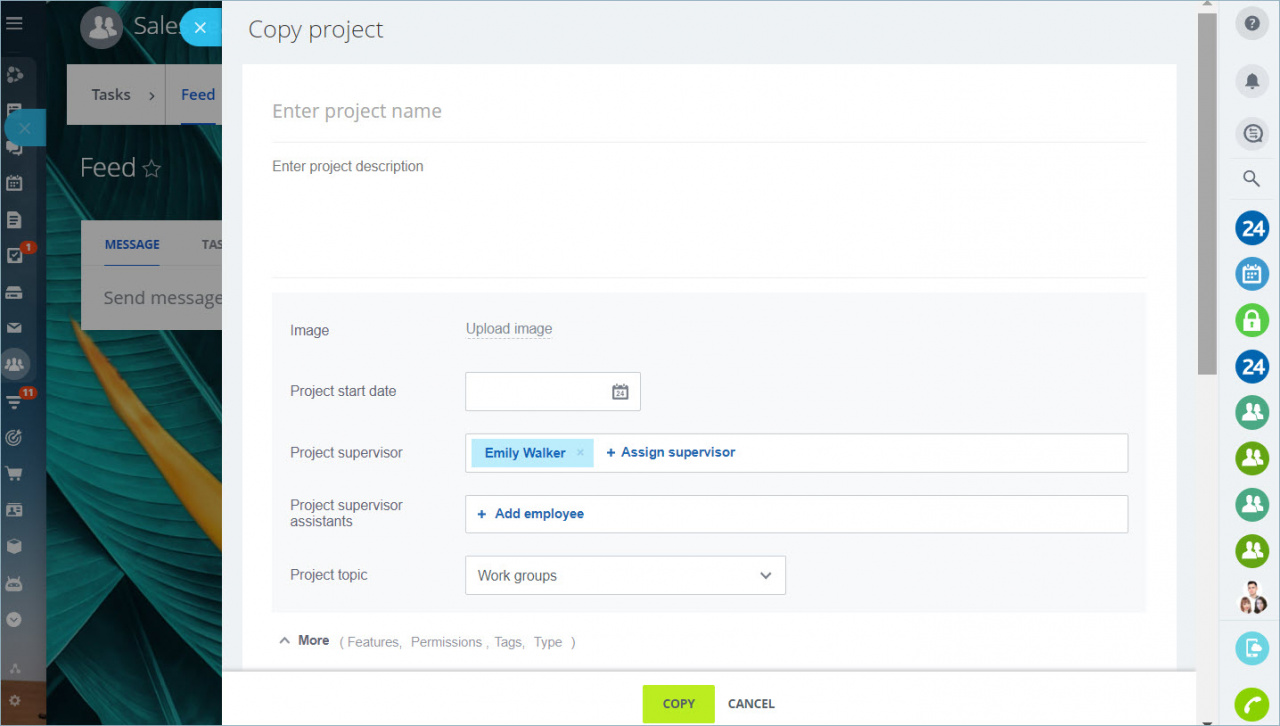Open Tasks icon with badge 1

14,256
